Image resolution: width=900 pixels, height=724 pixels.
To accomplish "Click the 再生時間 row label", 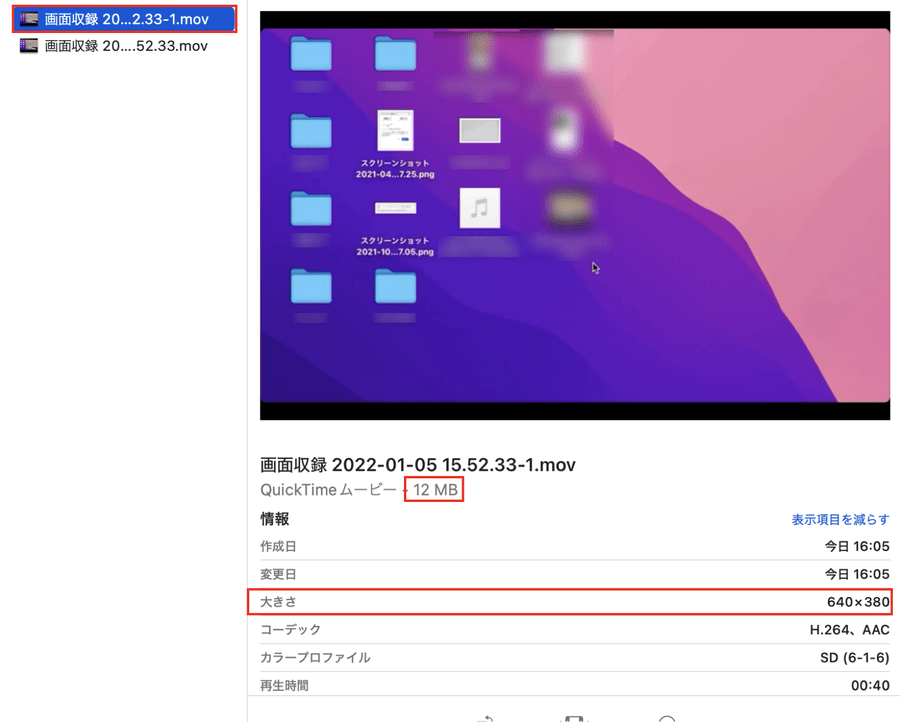I will tap(284, 685).
